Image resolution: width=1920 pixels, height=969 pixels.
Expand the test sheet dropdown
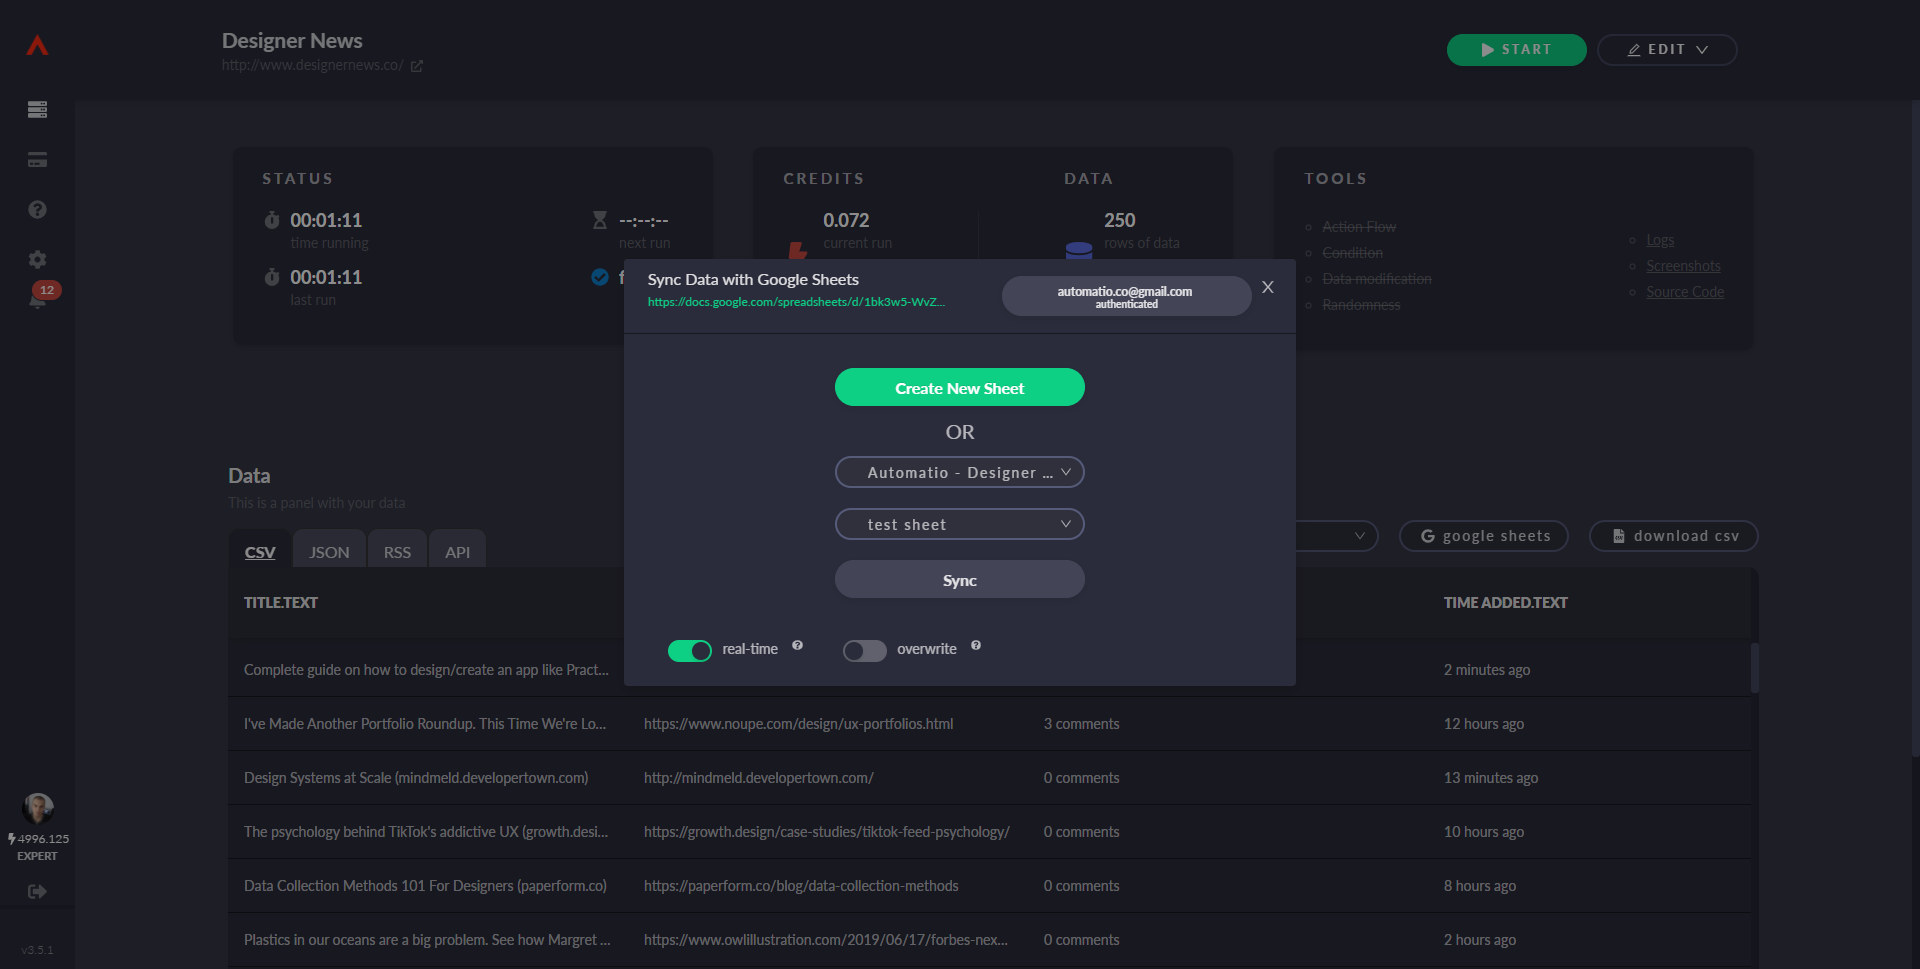(959, 524)
